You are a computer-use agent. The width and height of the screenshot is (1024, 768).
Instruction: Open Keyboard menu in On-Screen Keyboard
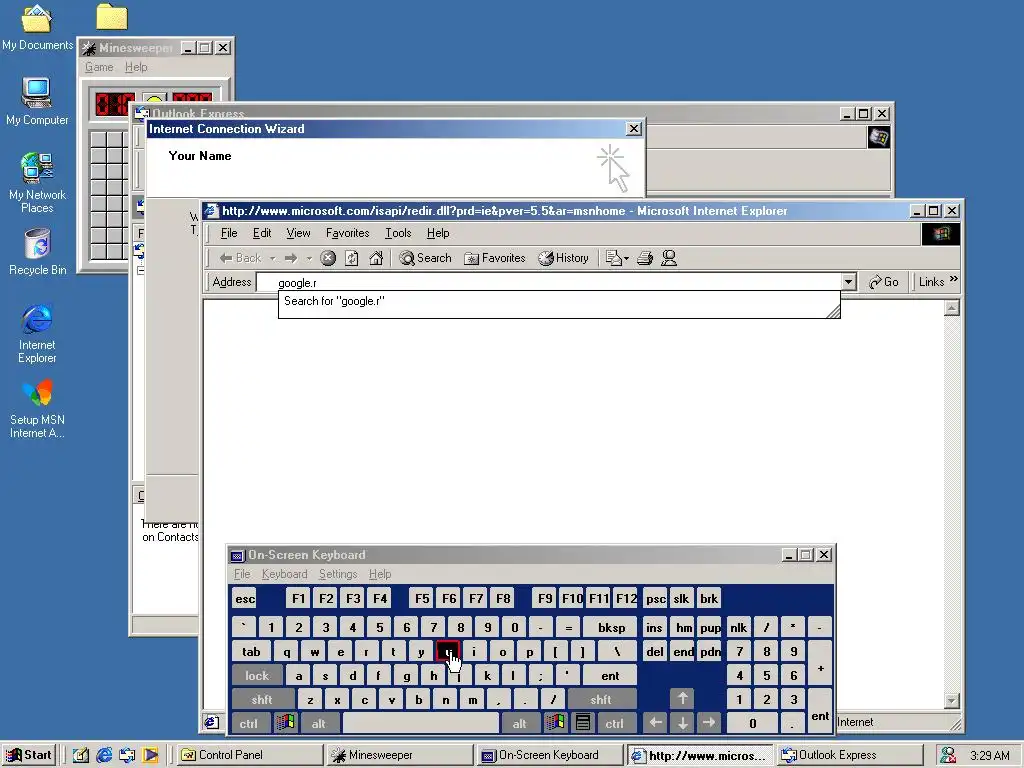pyautogui.click(x=284, y=574)
